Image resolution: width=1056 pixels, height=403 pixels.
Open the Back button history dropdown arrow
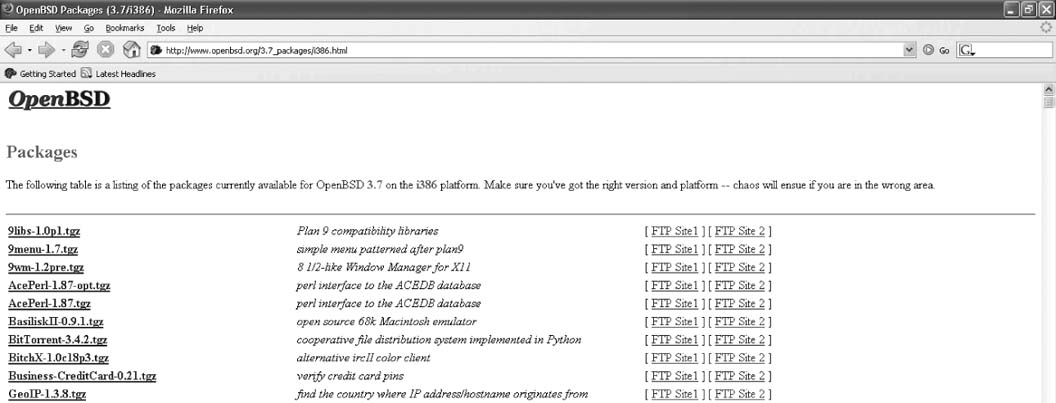pos(30,49)
